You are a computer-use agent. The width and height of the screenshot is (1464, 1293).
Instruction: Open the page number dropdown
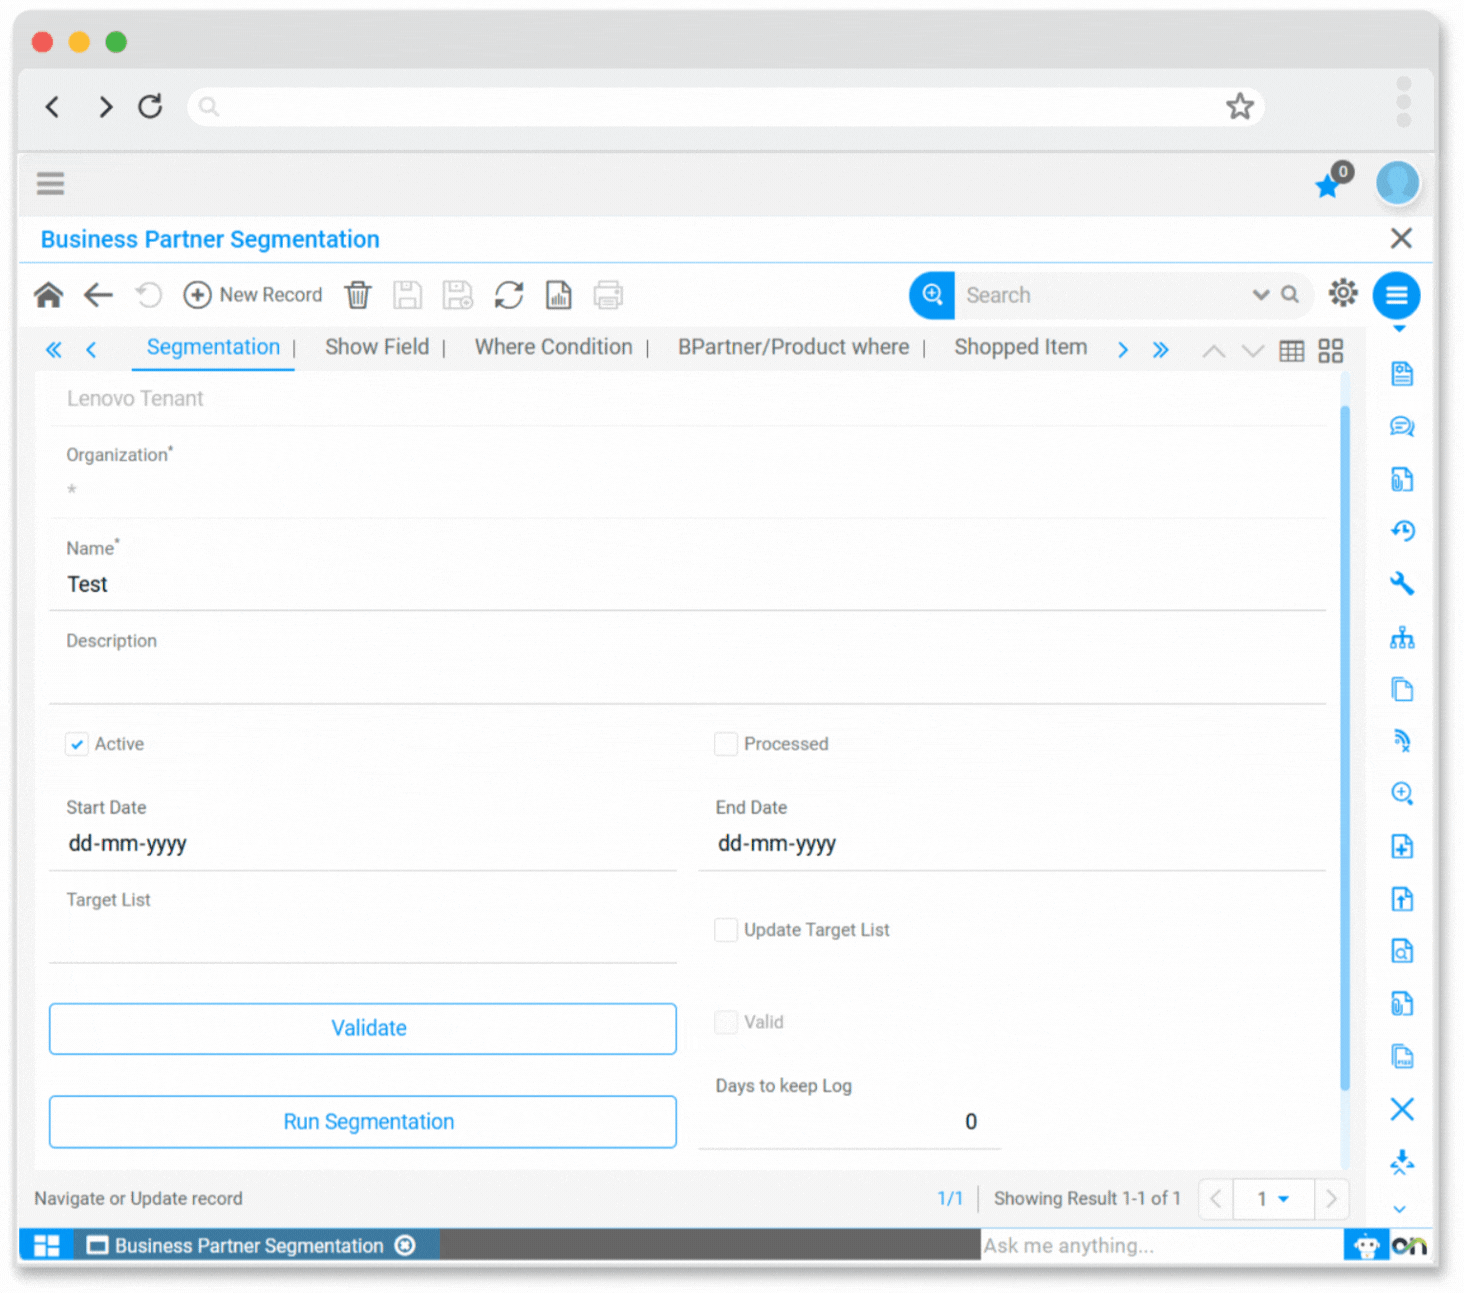(1272, 1198)
